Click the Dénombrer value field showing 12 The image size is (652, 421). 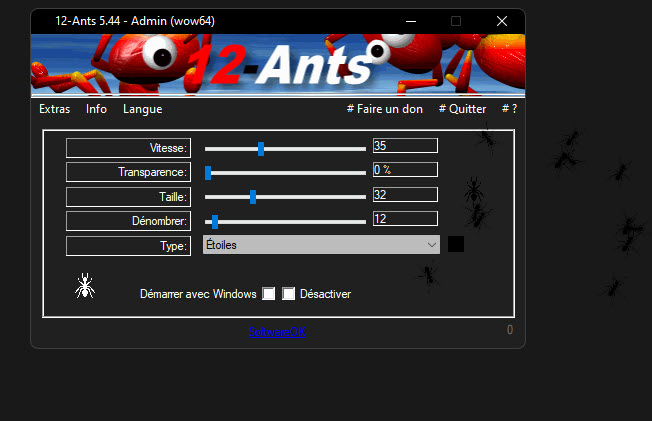pyautogui.click(x=405, y=219)
